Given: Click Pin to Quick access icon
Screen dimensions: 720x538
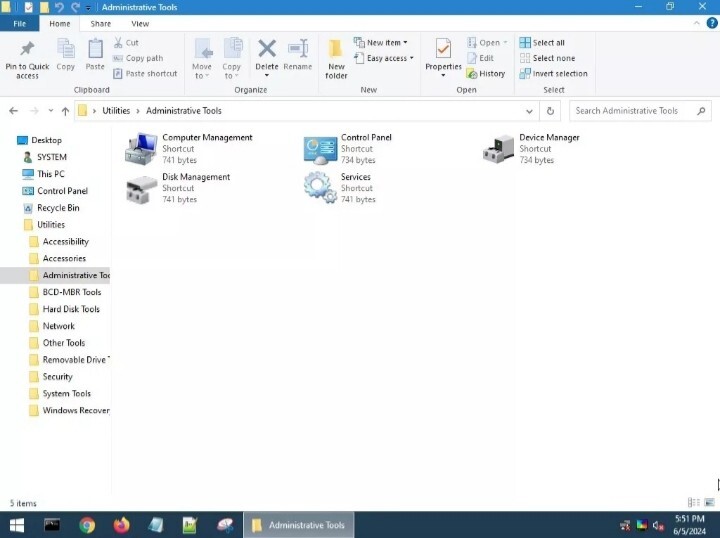Looking at the screenshot, I should point(27,50).
